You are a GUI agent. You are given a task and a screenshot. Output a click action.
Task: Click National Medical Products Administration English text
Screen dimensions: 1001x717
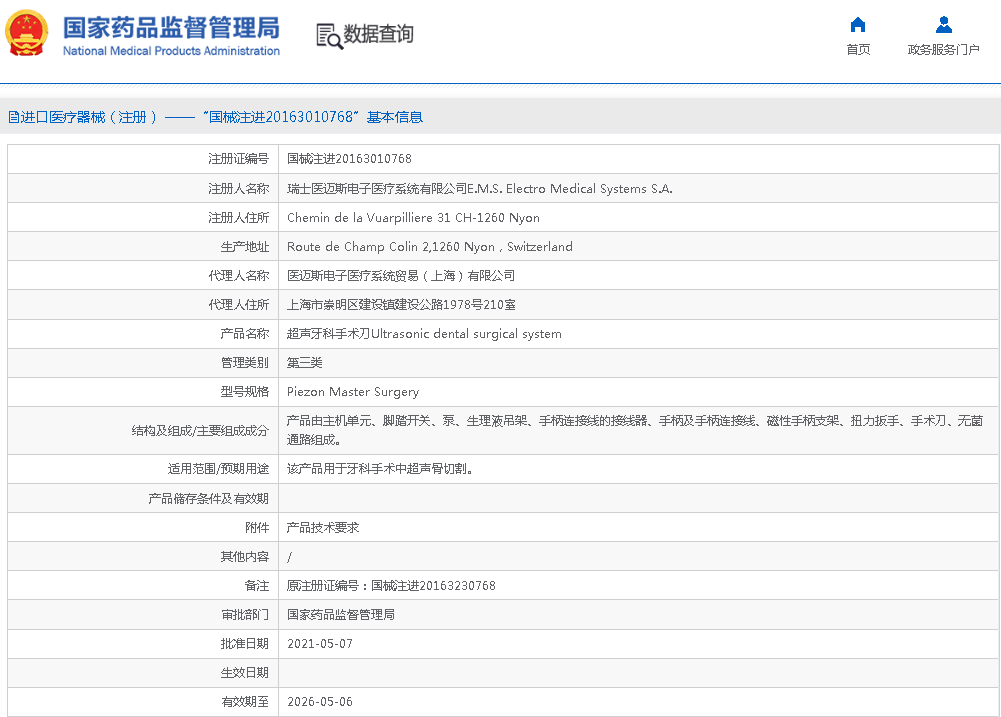[171, 51]
